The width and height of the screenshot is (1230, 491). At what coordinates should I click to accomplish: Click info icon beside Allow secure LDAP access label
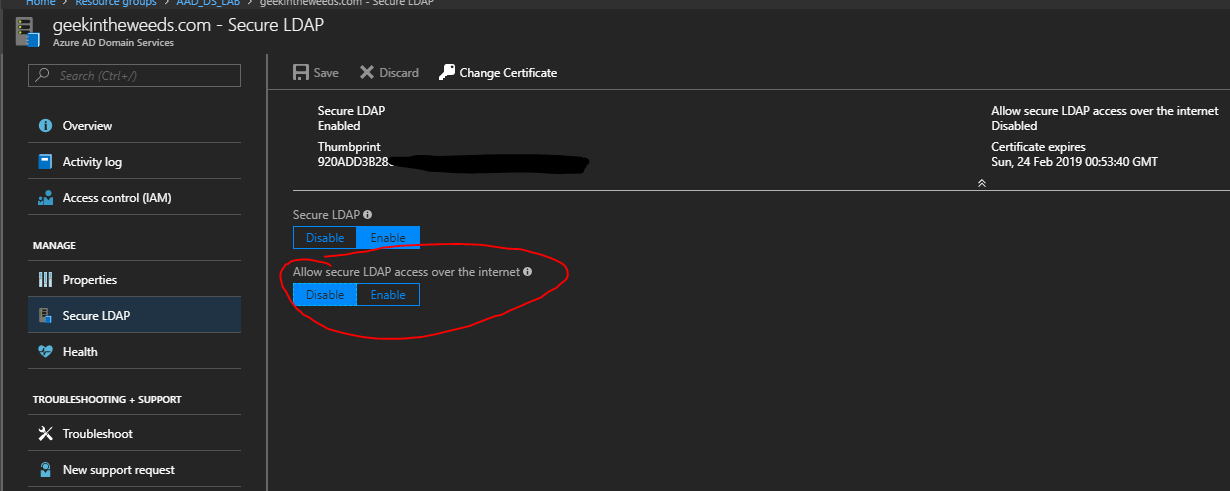pyautogui.click(x=527, y=272)
